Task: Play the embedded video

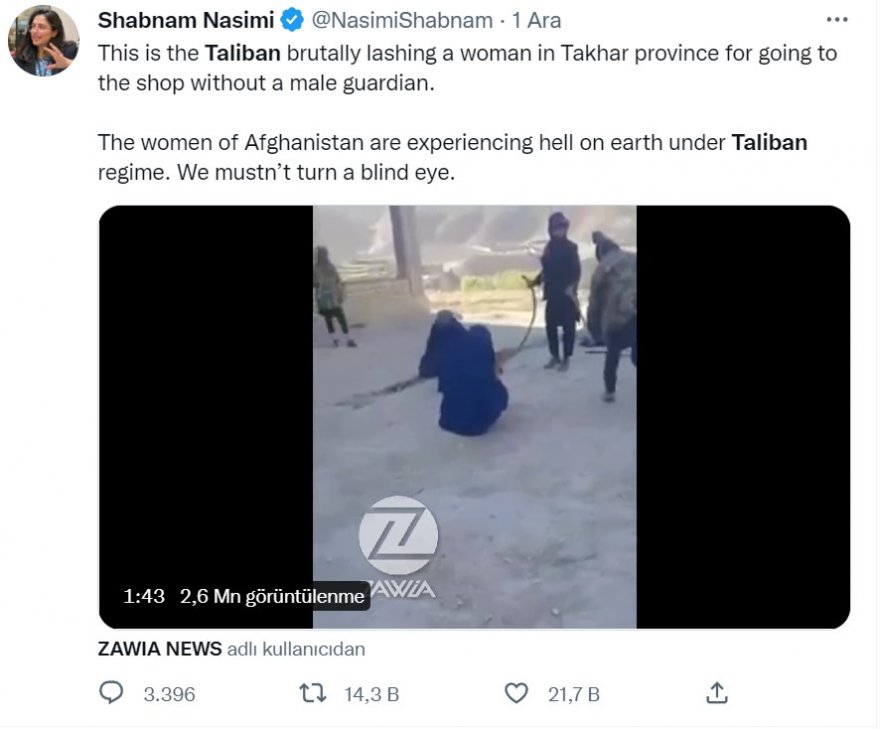Action: tap(474, 417)
